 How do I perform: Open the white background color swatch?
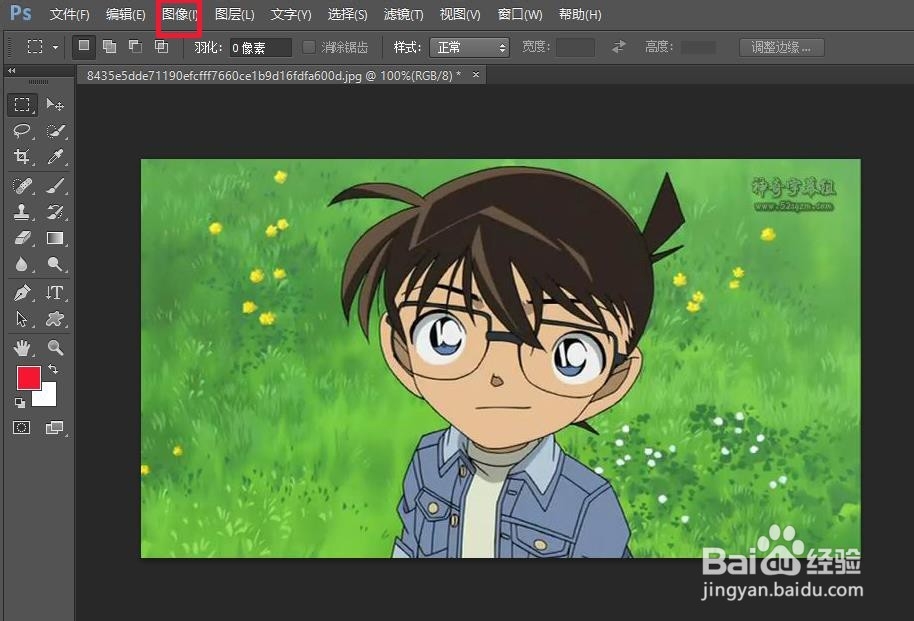(x=47, y=396)
